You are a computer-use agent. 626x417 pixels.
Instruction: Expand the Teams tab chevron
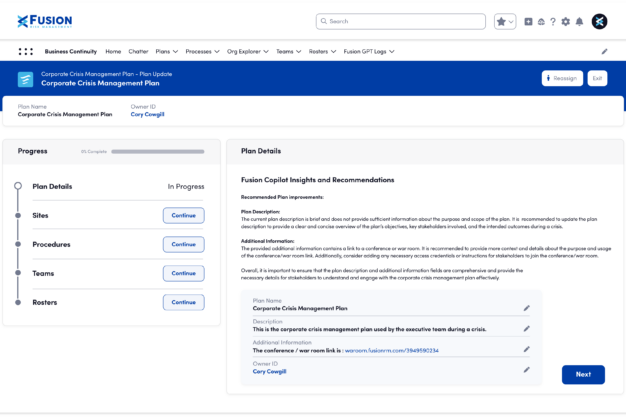[298, 52]
